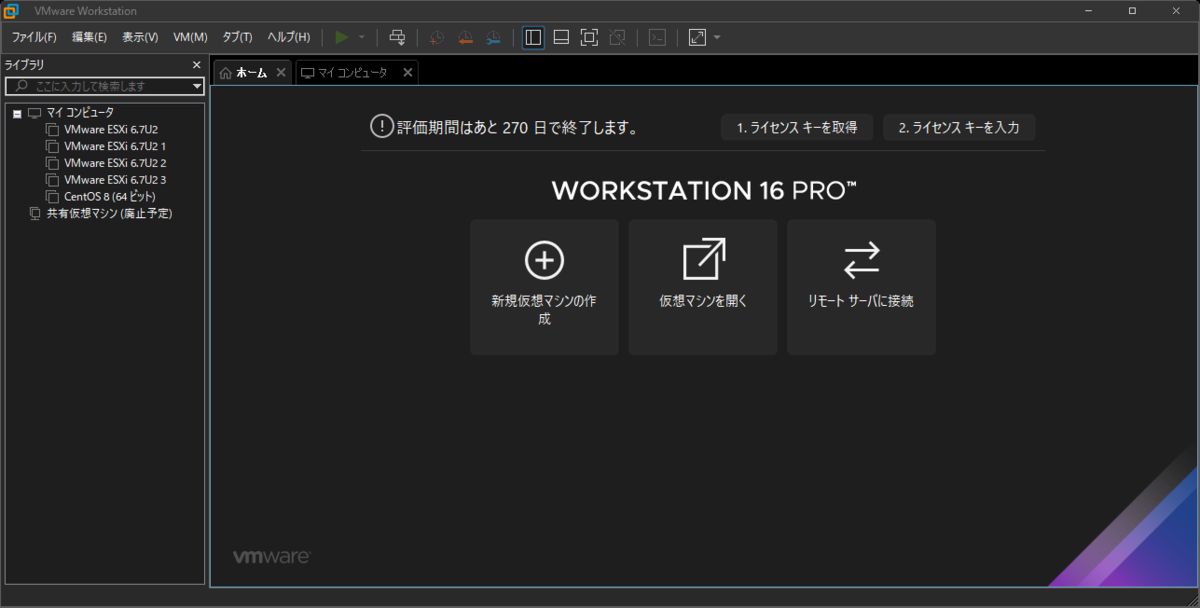
Task: Click the take snapshot toolbar icon
Action: [437, 37]
